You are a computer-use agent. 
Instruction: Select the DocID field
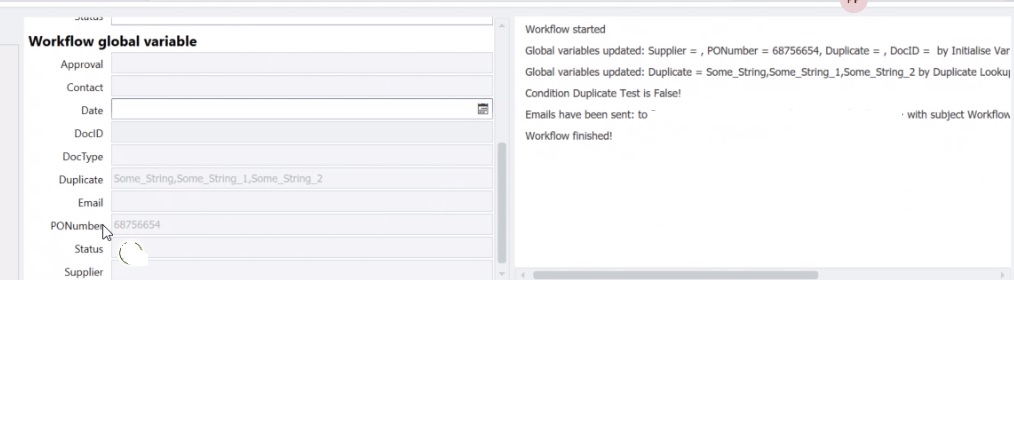click(301, 133)
